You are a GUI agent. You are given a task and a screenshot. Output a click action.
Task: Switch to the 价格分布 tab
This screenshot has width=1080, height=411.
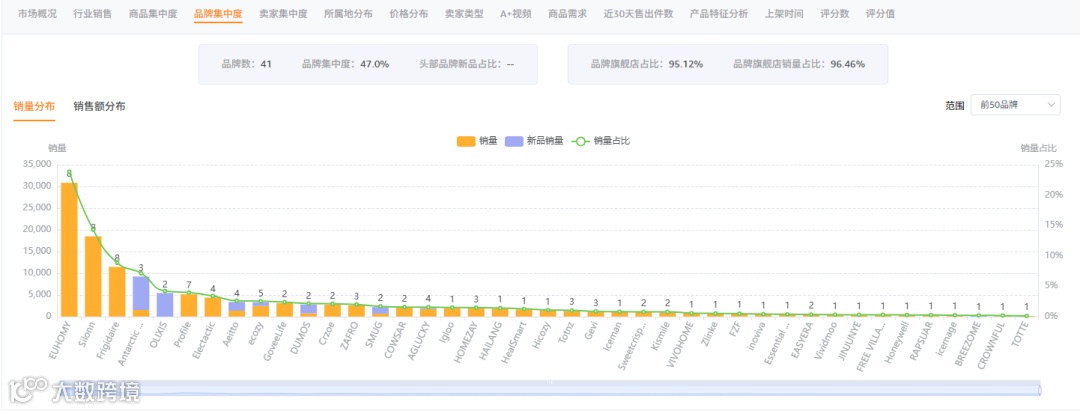[x=408, y=13]
